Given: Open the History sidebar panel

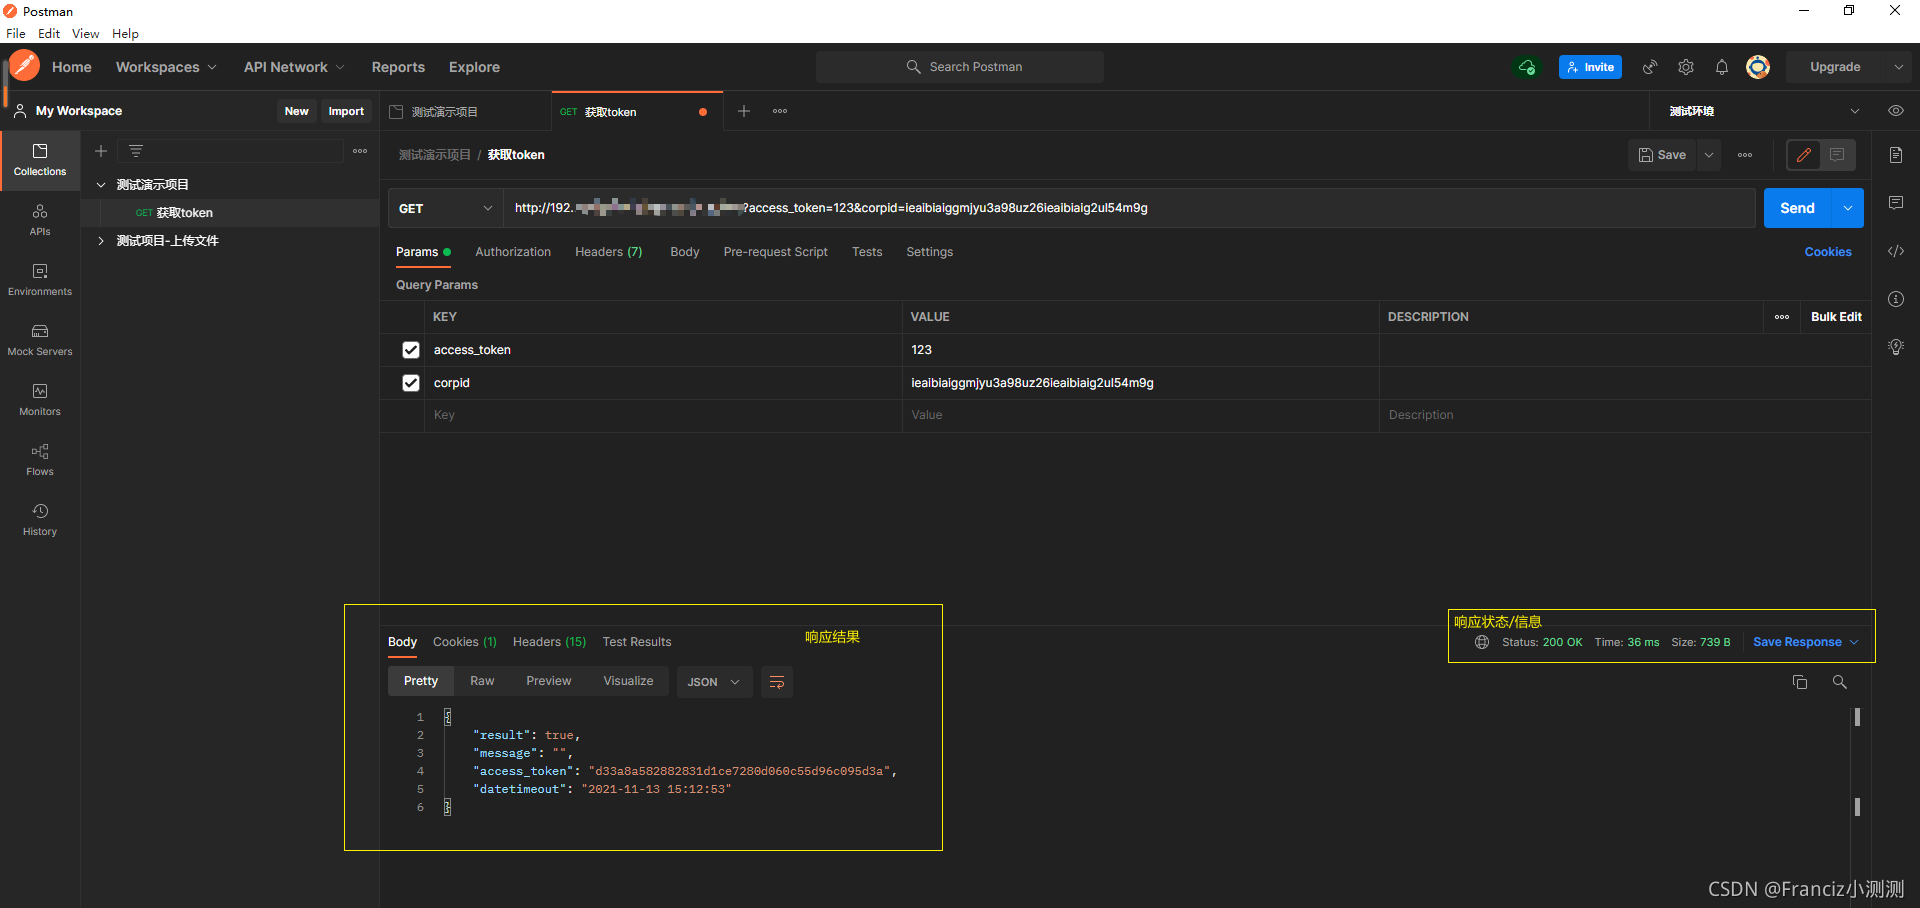Looking at the screenshot, I should [x=40, y=520].
